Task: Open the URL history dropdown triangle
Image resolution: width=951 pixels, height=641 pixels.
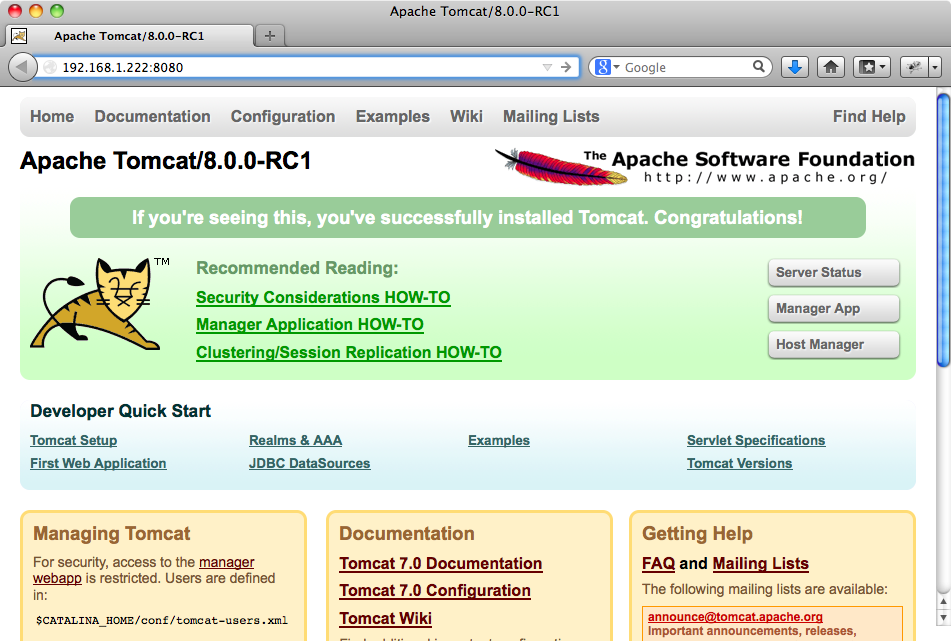Action: [x=547, y=67]
